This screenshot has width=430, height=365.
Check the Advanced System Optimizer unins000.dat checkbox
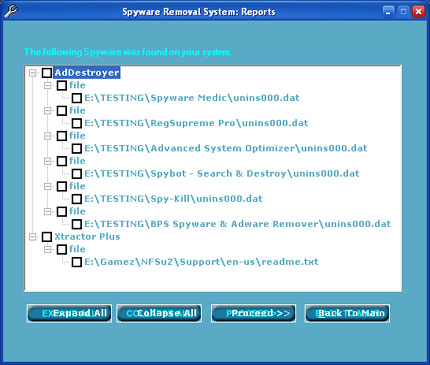tap(77, 148)
